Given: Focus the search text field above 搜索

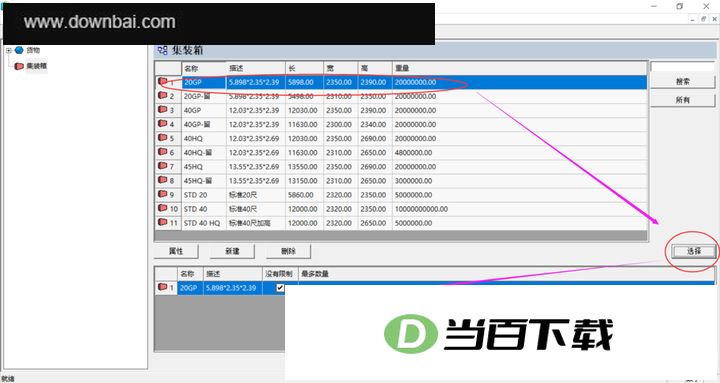Looking at the screenshot, I should coord(682,67).
